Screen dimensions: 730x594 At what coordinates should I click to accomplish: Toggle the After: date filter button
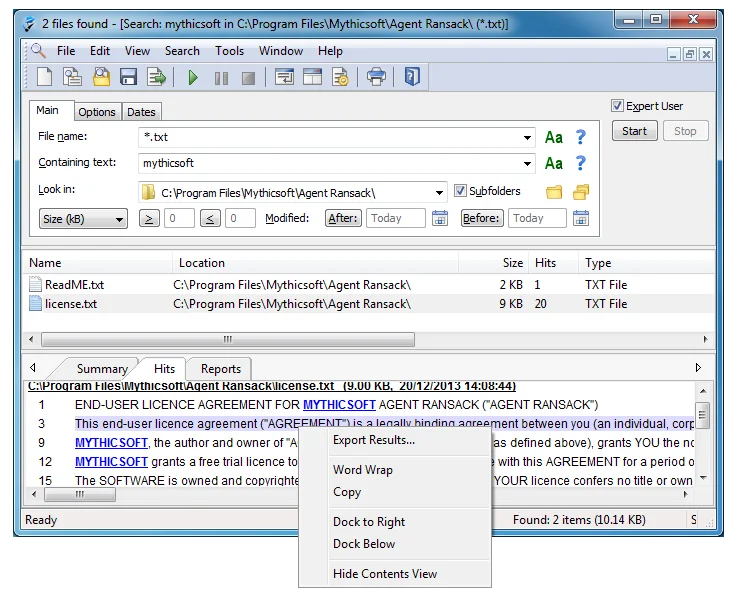tap(343, 218)
